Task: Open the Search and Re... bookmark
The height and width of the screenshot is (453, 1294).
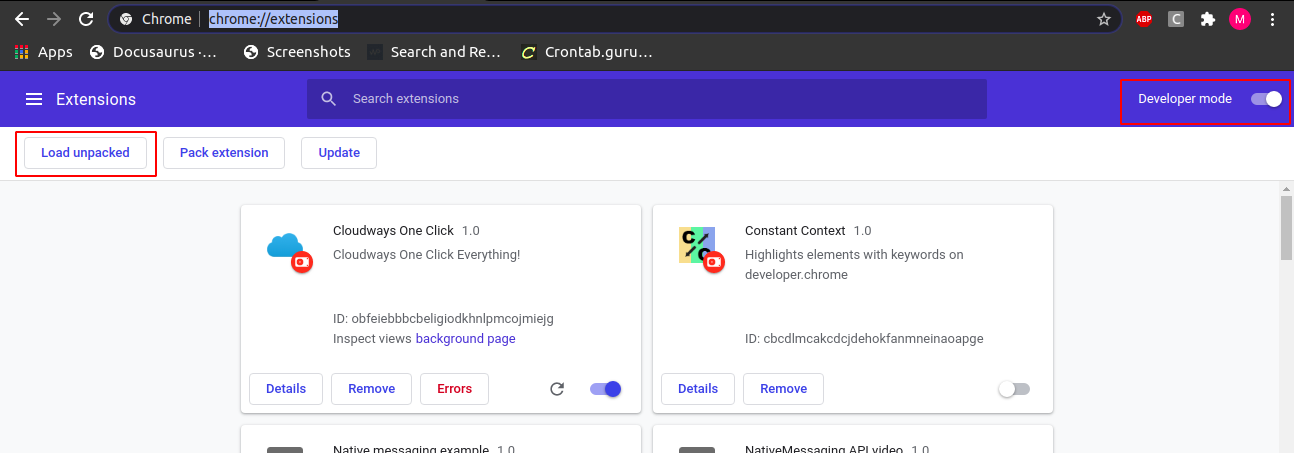Action: [434, 52]
